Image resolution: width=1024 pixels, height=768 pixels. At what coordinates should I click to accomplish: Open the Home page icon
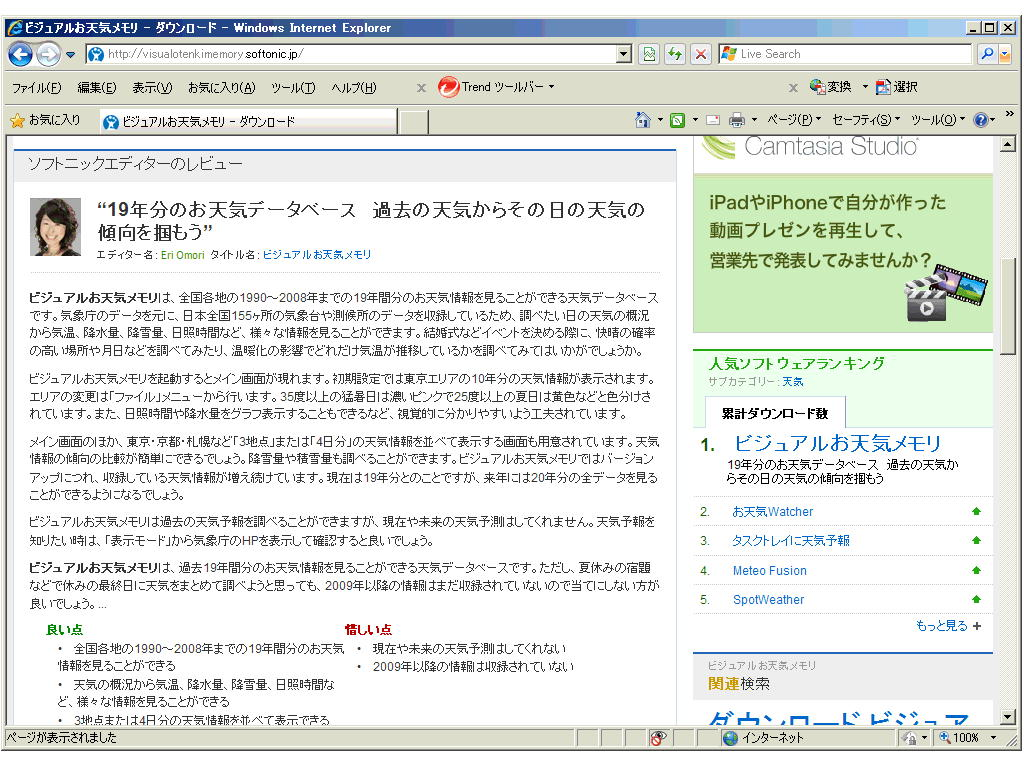[643, 120]
